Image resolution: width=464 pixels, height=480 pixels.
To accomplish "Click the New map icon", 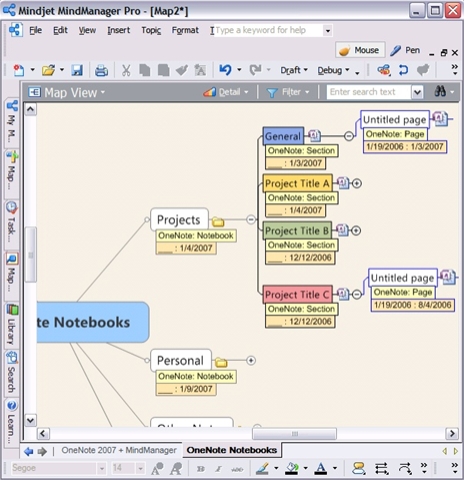I will pyautogui.click(x=18, y=70).
